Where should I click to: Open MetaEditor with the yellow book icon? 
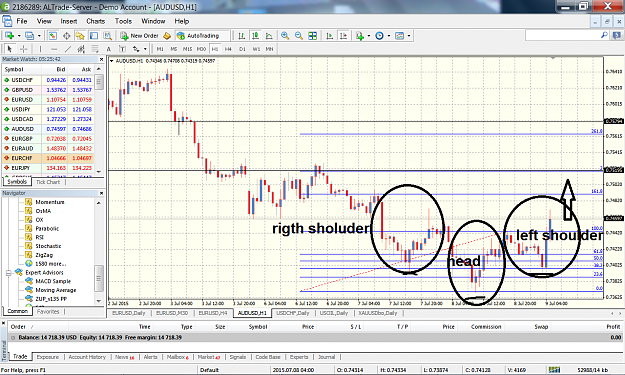pyautogui.click(x=167, y=36)
